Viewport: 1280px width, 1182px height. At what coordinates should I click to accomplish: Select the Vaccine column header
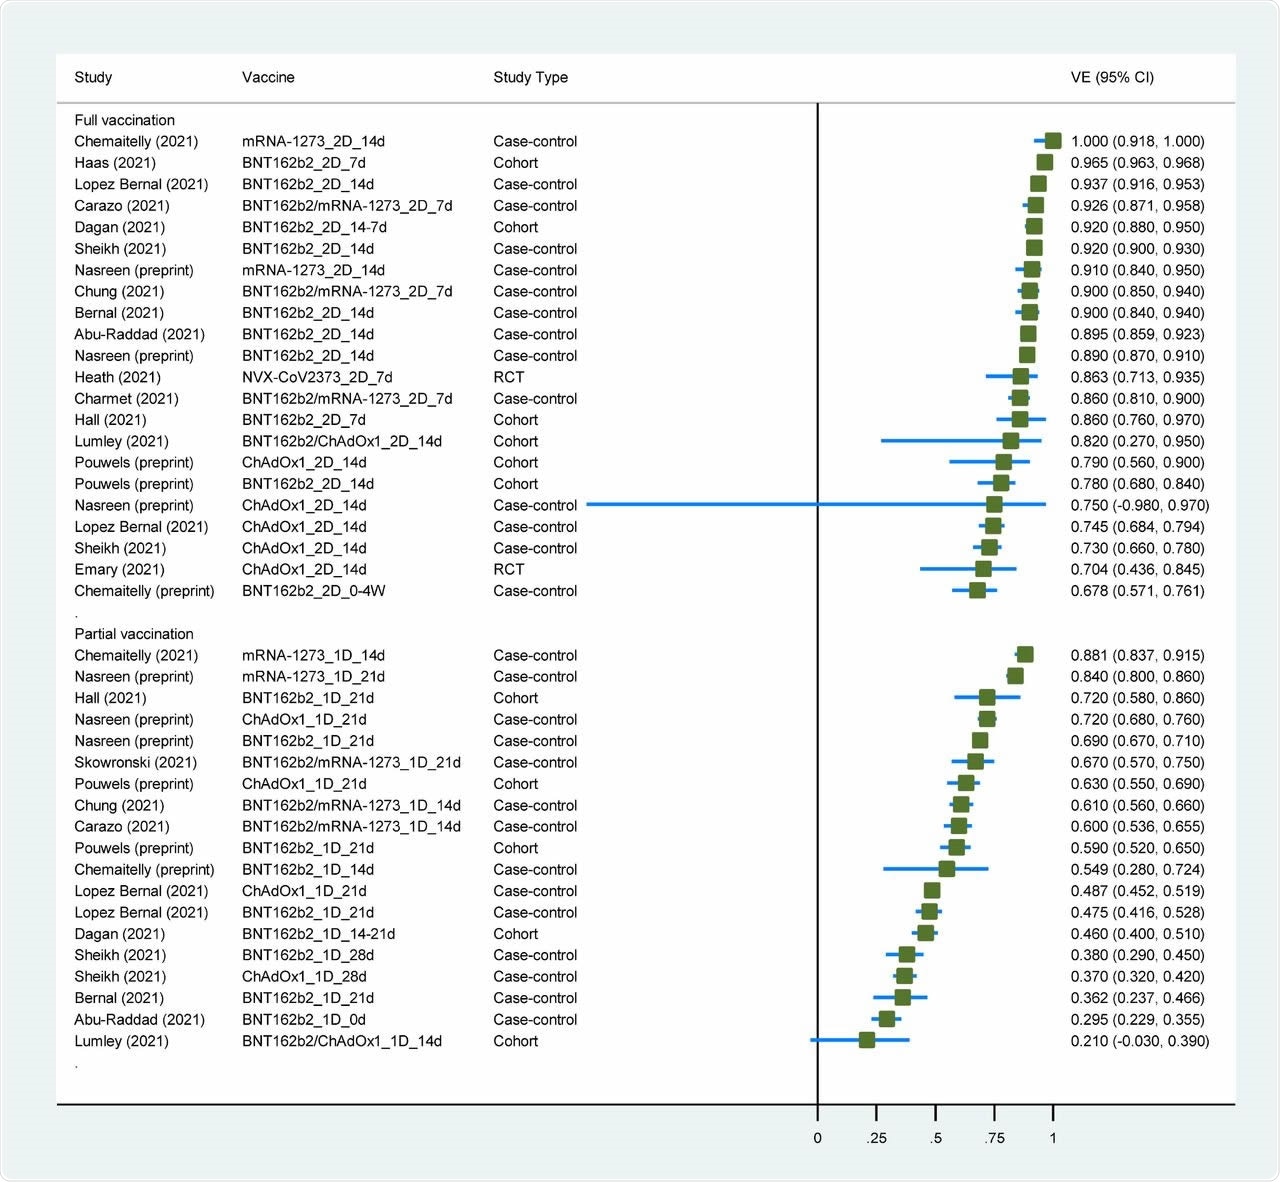(x=266, y=77)
